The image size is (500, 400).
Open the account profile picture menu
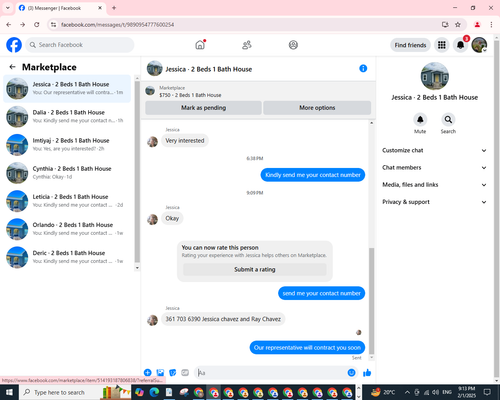479,45
